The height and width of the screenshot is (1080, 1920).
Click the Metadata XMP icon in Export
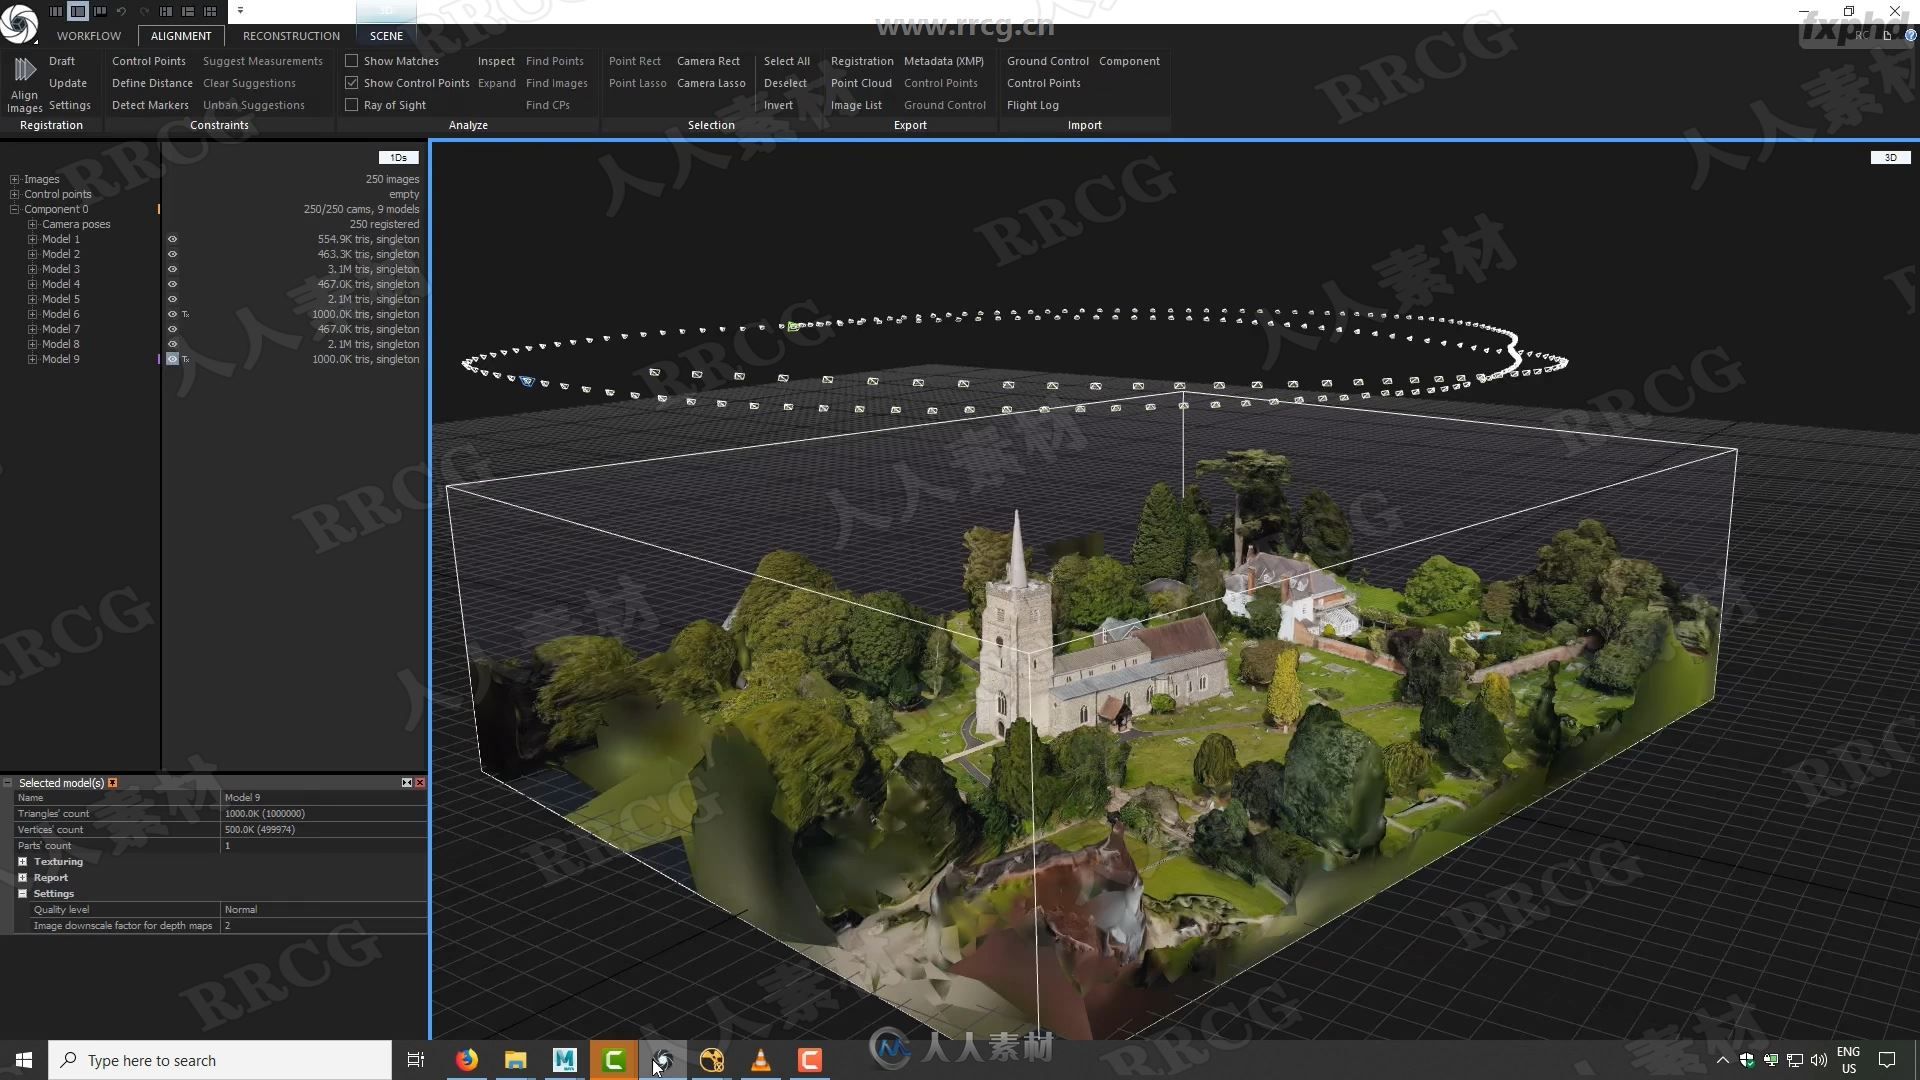[944, 59]
